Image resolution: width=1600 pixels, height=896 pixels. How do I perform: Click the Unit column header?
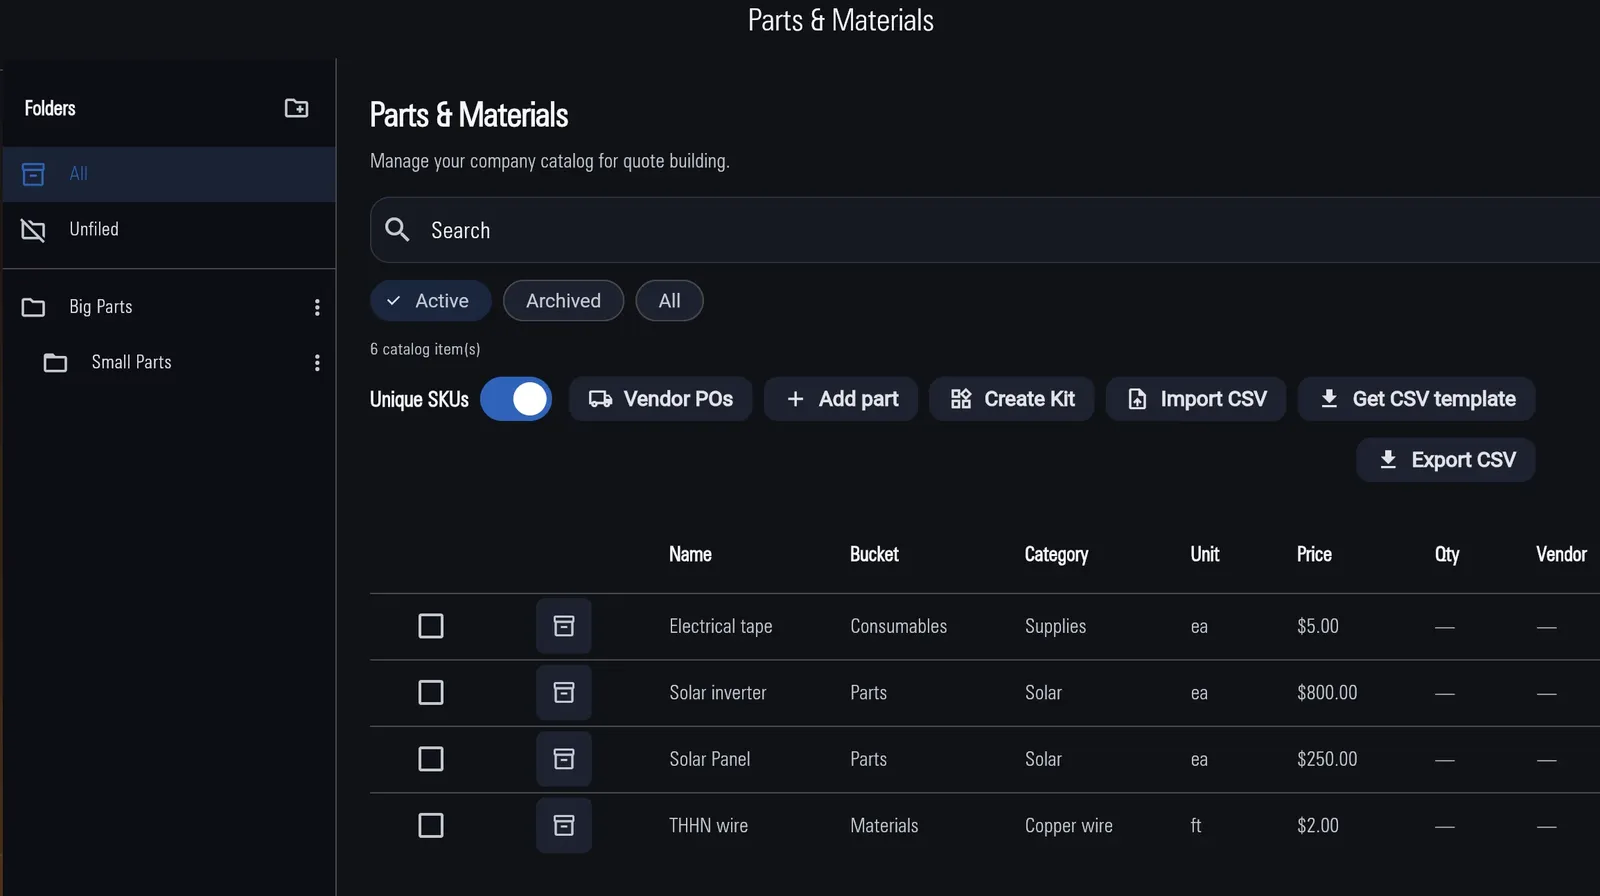1205,554
